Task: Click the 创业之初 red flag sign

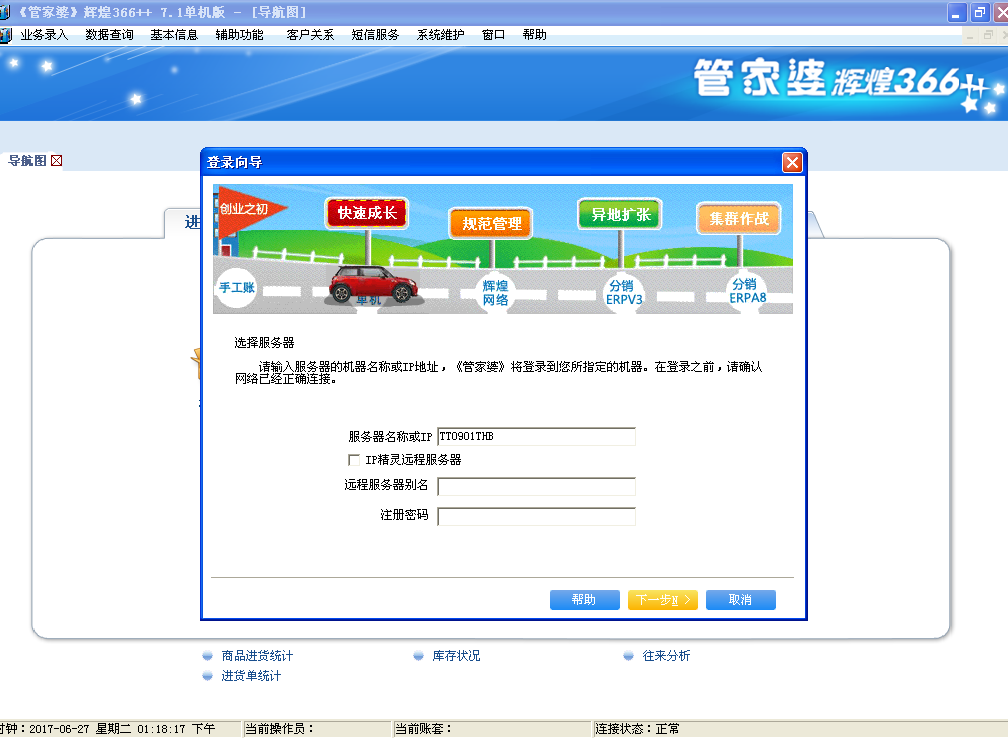Action: point(248,210)
